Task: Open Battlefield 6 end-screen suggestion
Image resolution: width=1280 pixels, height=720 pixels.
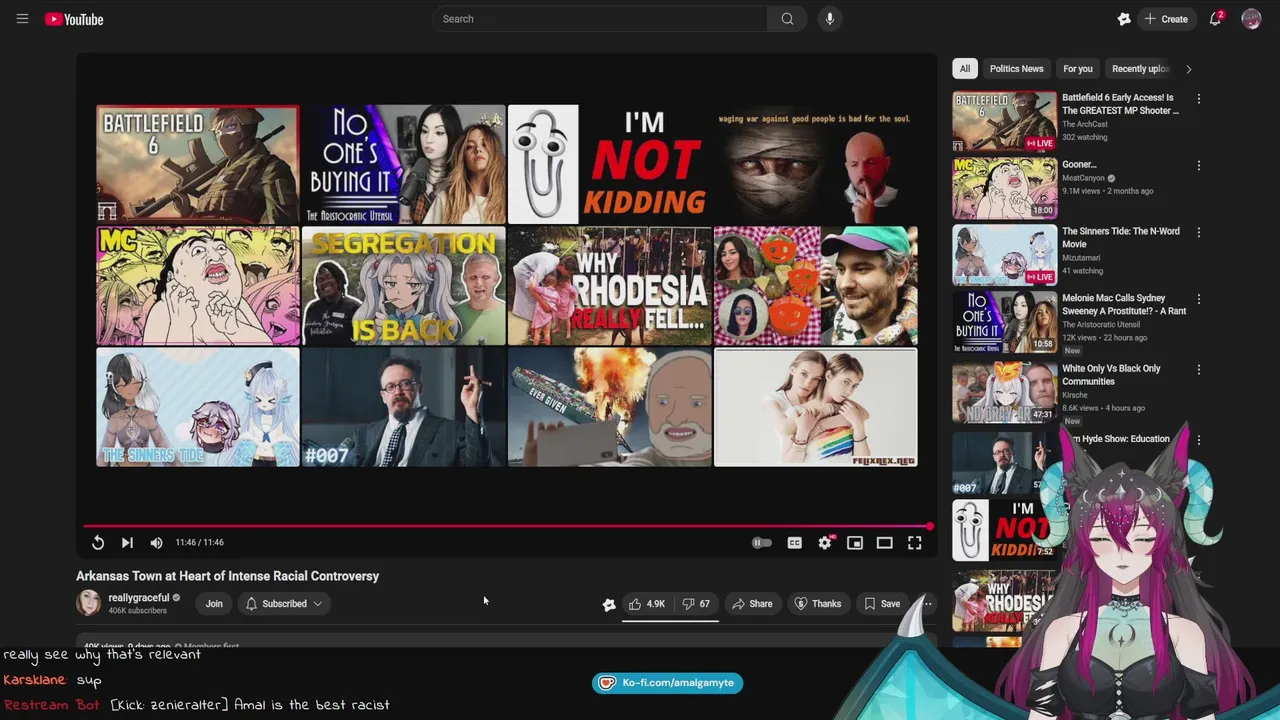Action: coord(197,164)
